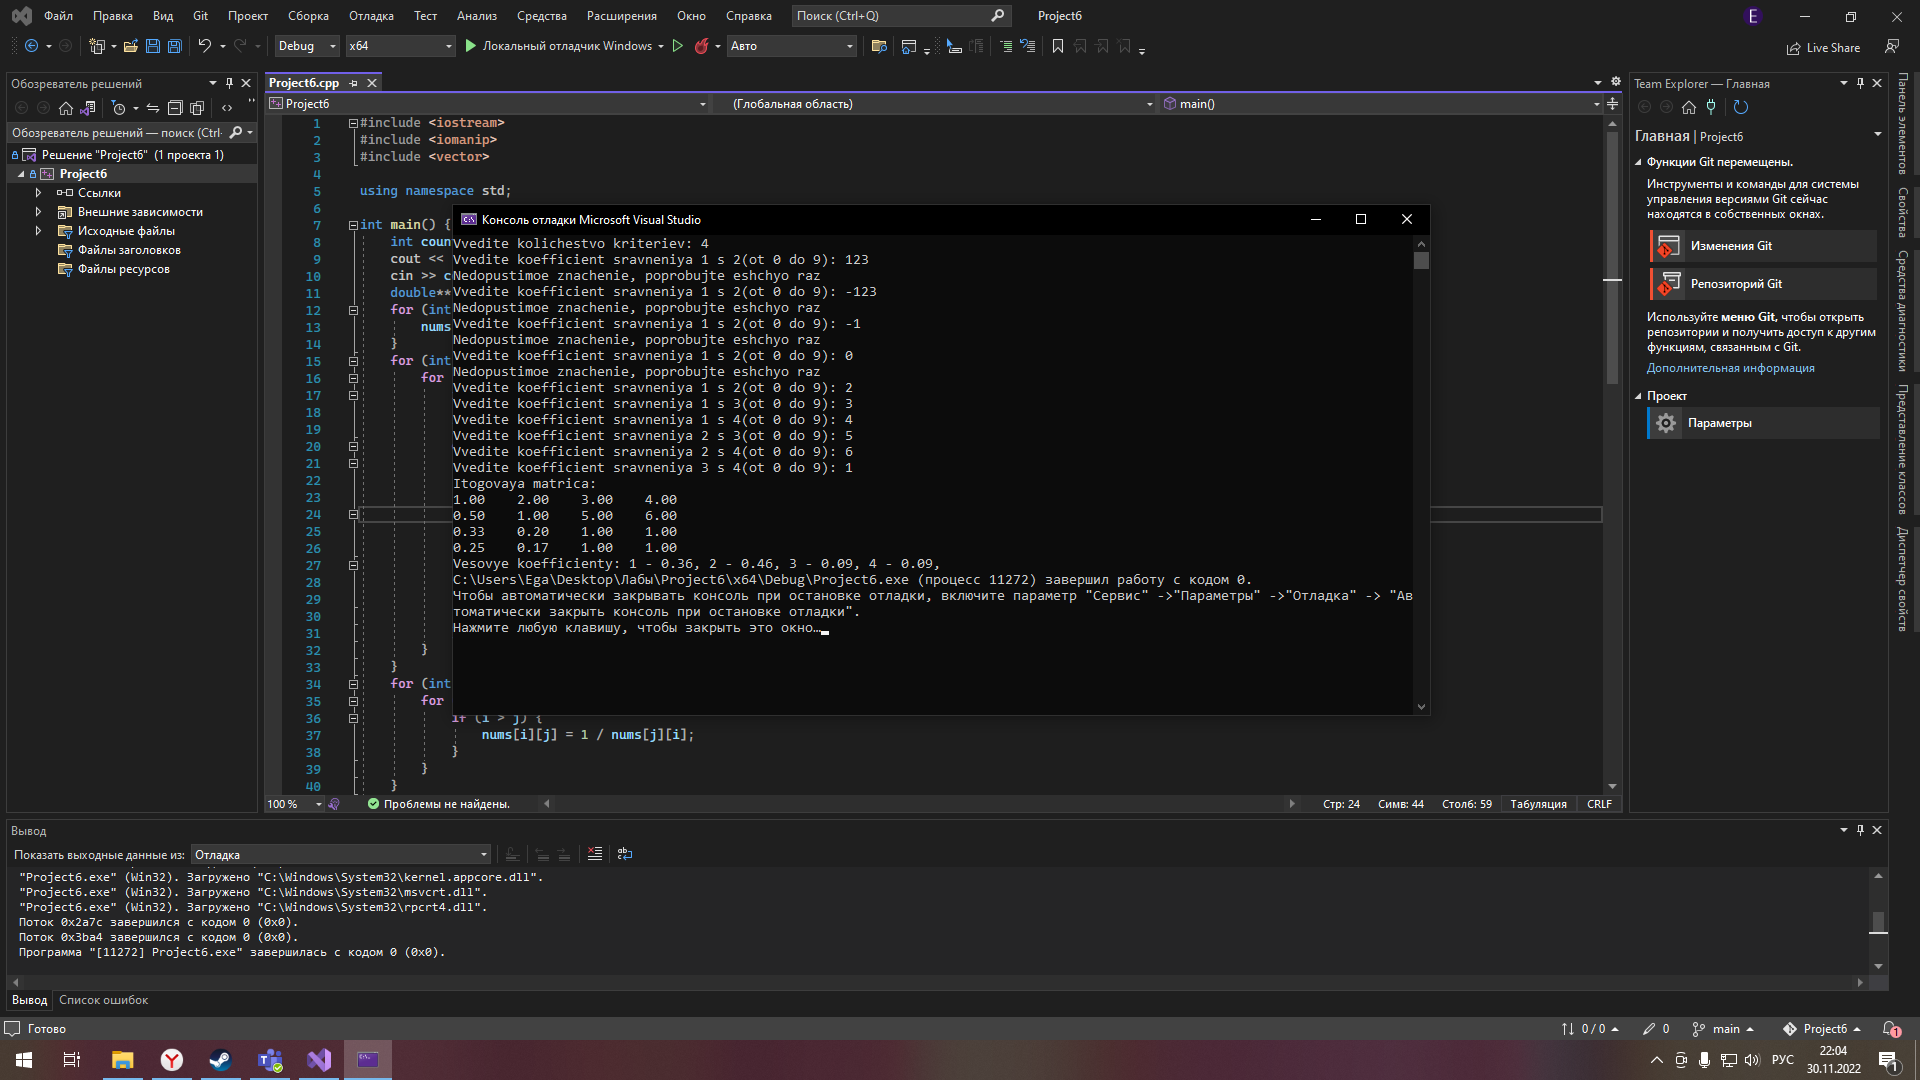Save the current file with the Save icon
1920x1080 pixels.
(152, 46)
